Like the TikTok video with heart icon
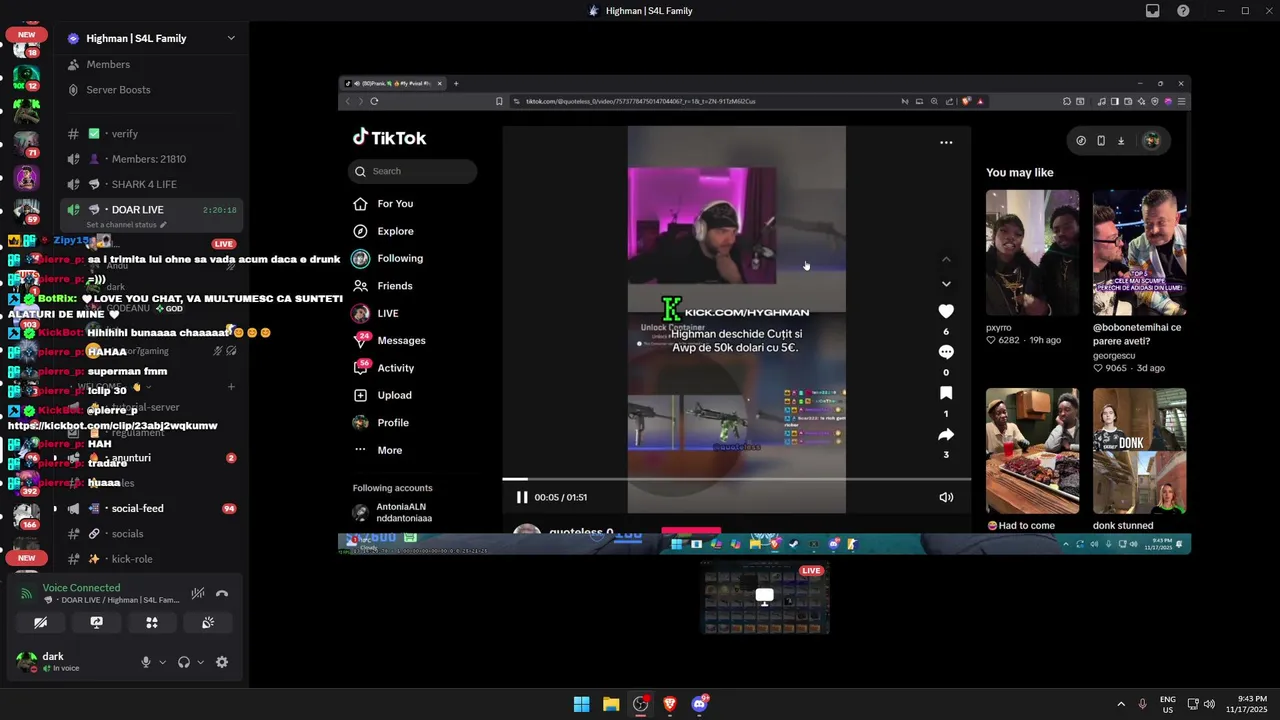The width and height of the screenshot is (1280, 720). pyautogui.click(x=946, y=311)
